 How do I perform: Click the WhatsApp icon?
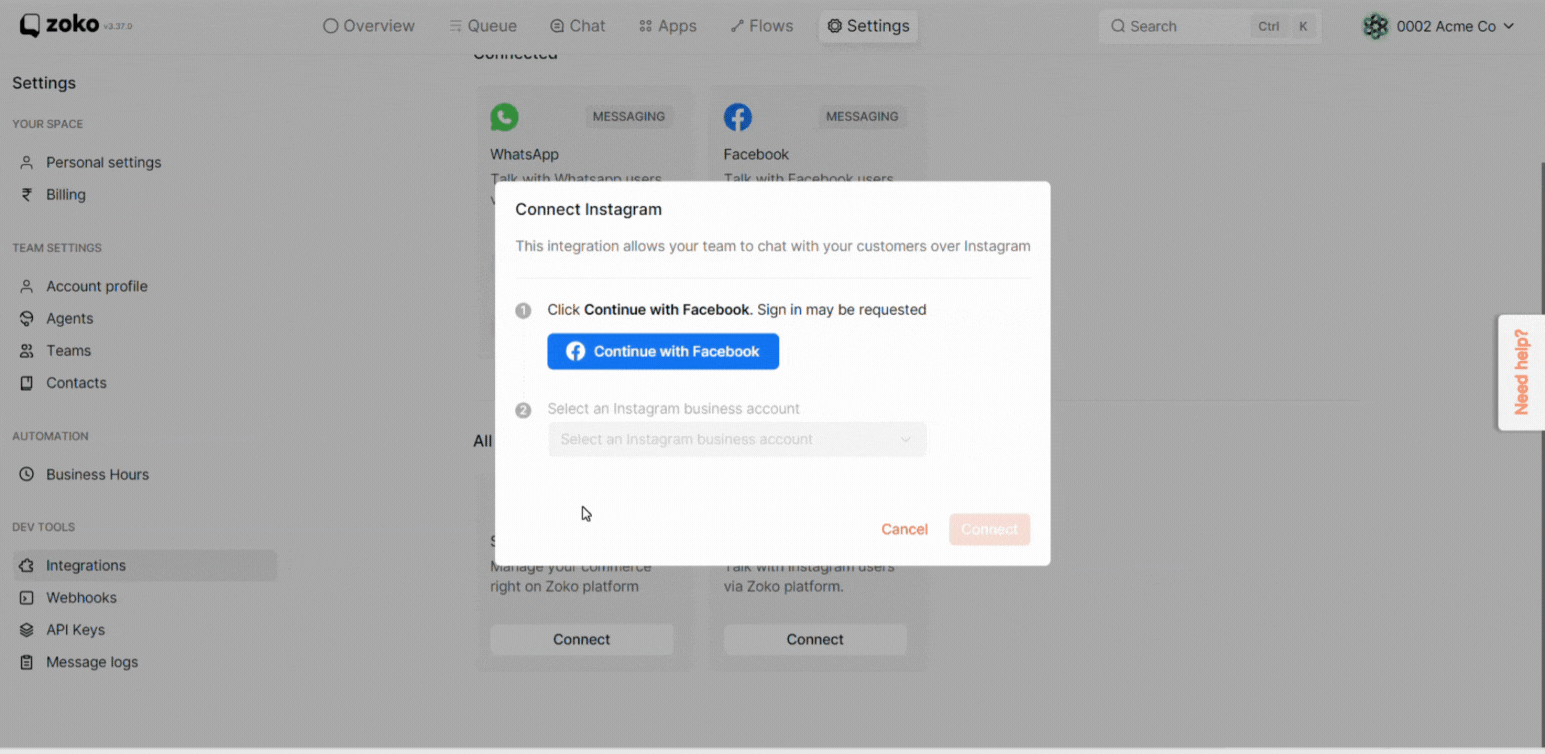[504, 117]
